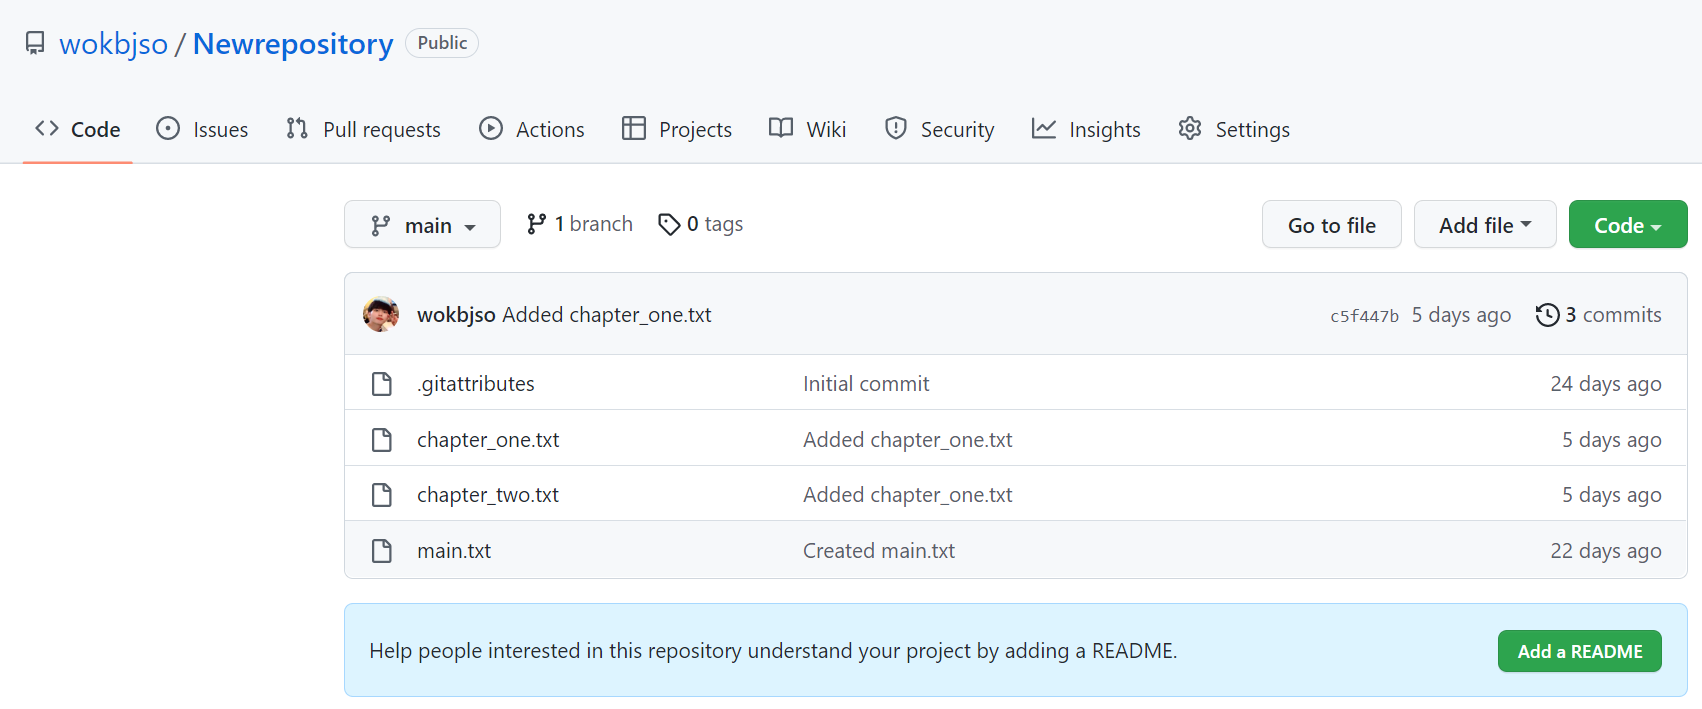1702x709 pixels.
Task: Open the Pull requests tab
Action: click(363, 129)
